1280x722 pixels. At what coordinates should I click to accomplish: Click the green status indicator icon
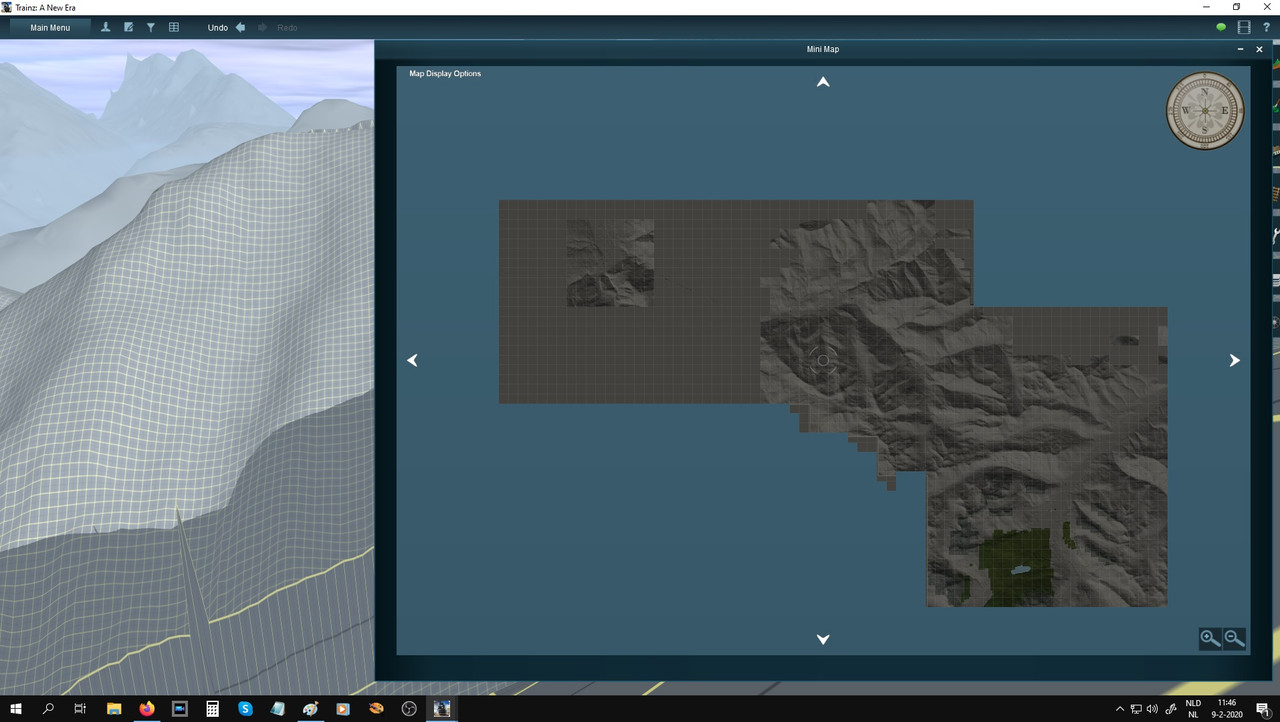[1221, 28]
